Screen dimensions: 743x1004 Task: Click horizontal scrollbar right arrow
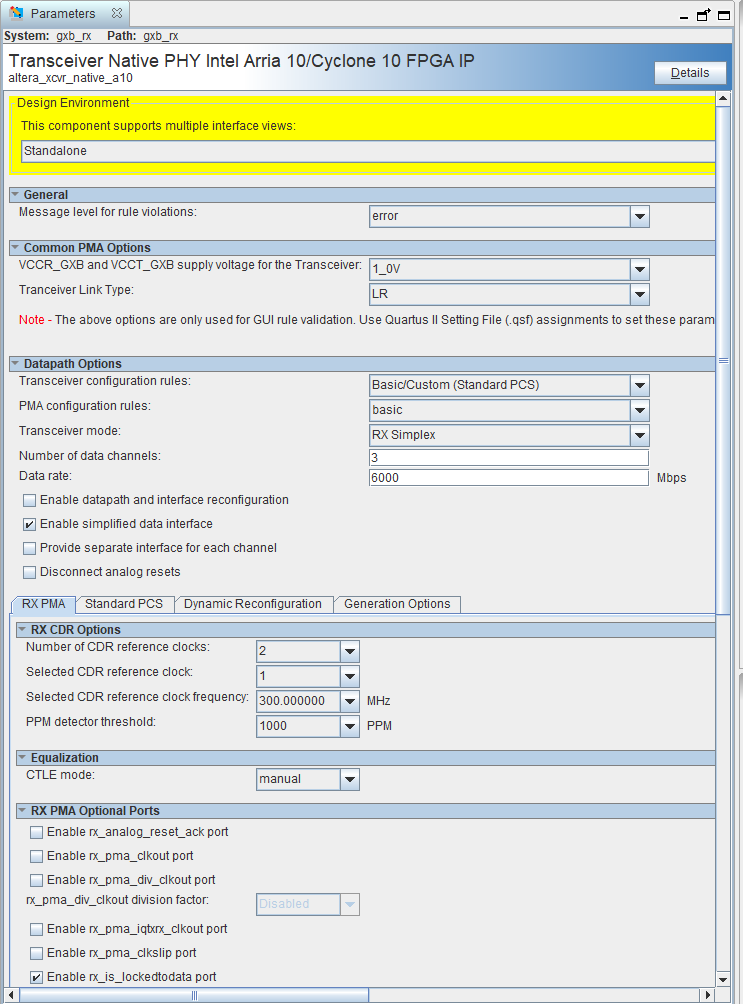[x=708, y=995]
